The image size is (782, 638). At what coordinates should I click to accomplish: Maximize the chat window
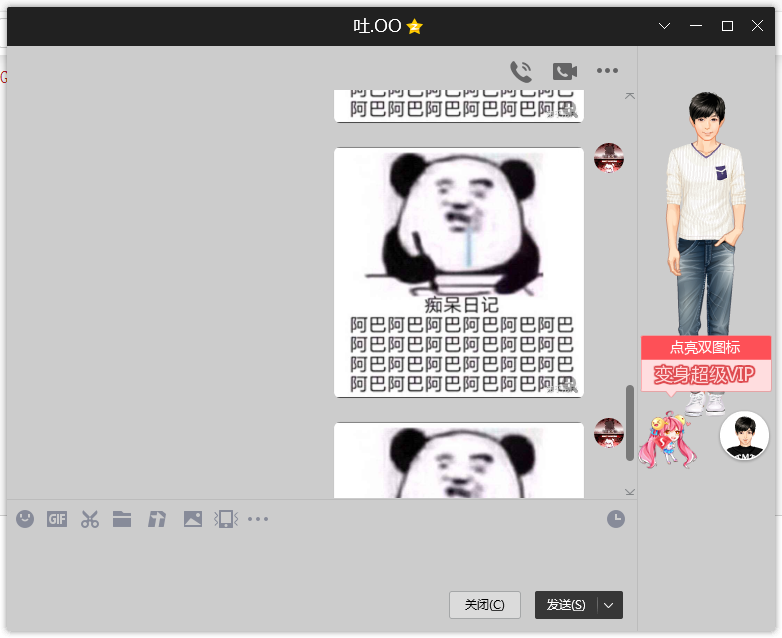[727, 26]
